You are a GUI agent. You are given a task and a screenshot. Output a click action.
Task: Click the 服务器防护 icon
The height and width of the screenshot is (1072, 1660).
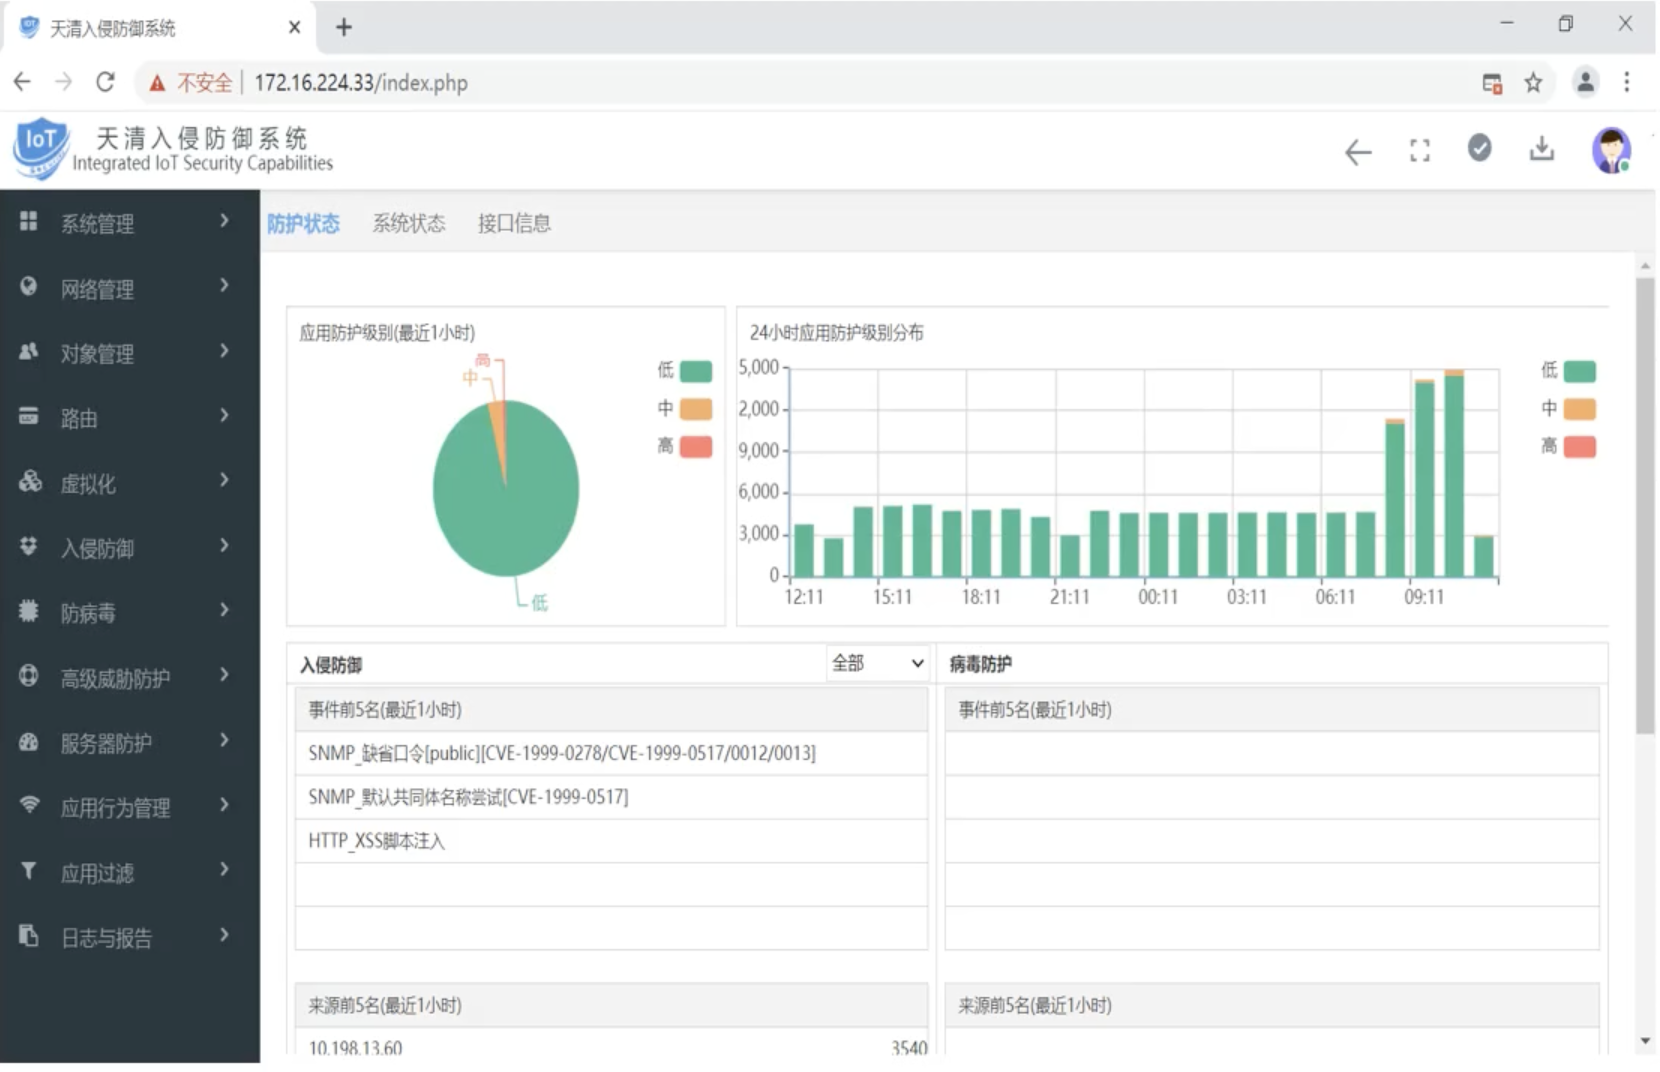[x=28, y=741]
